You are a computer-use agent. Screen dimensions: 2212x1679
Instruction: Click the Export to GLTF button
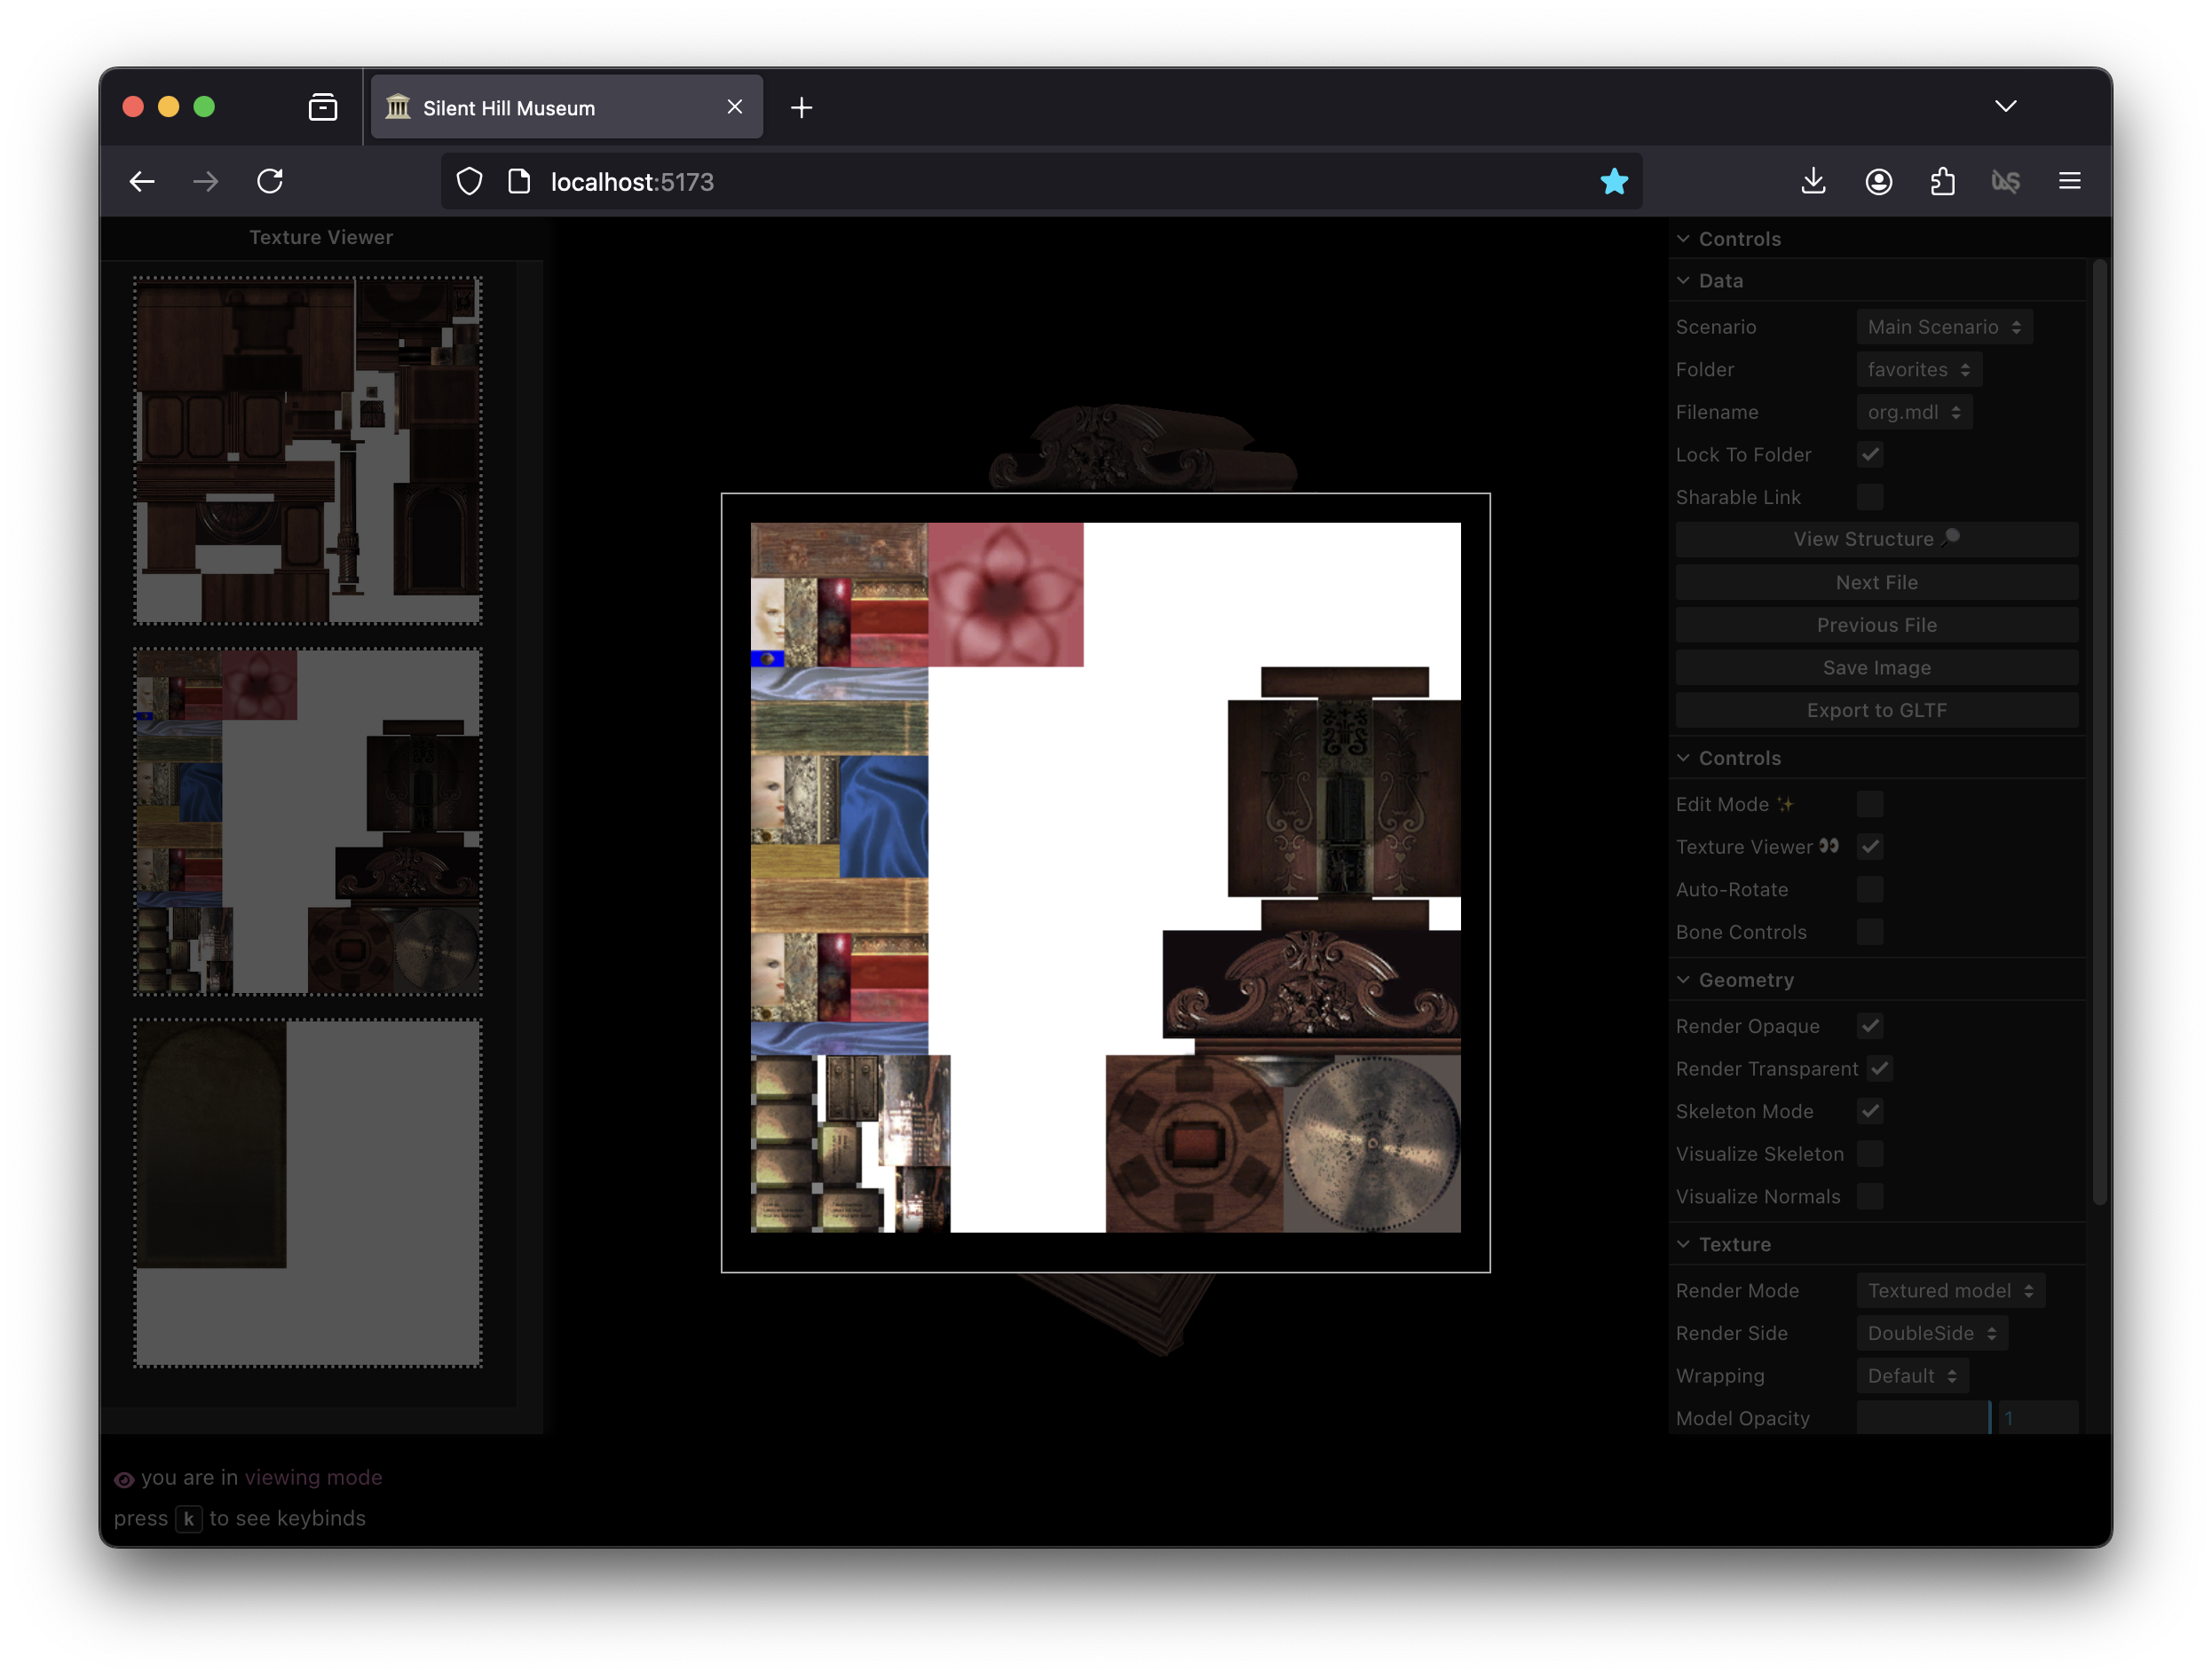click(1875, 709)
